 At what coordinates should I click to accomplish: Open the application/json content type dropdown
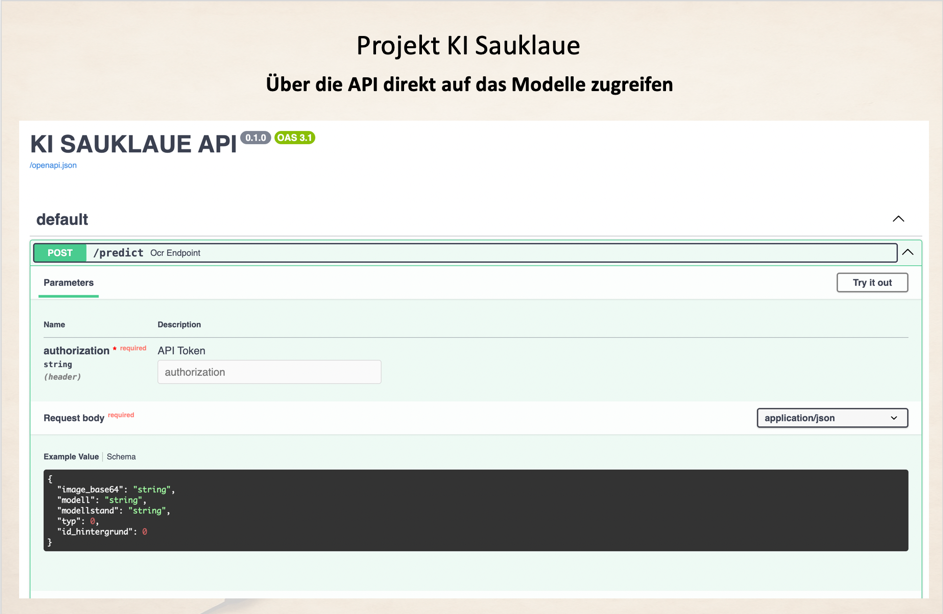[x=832, y=418]
